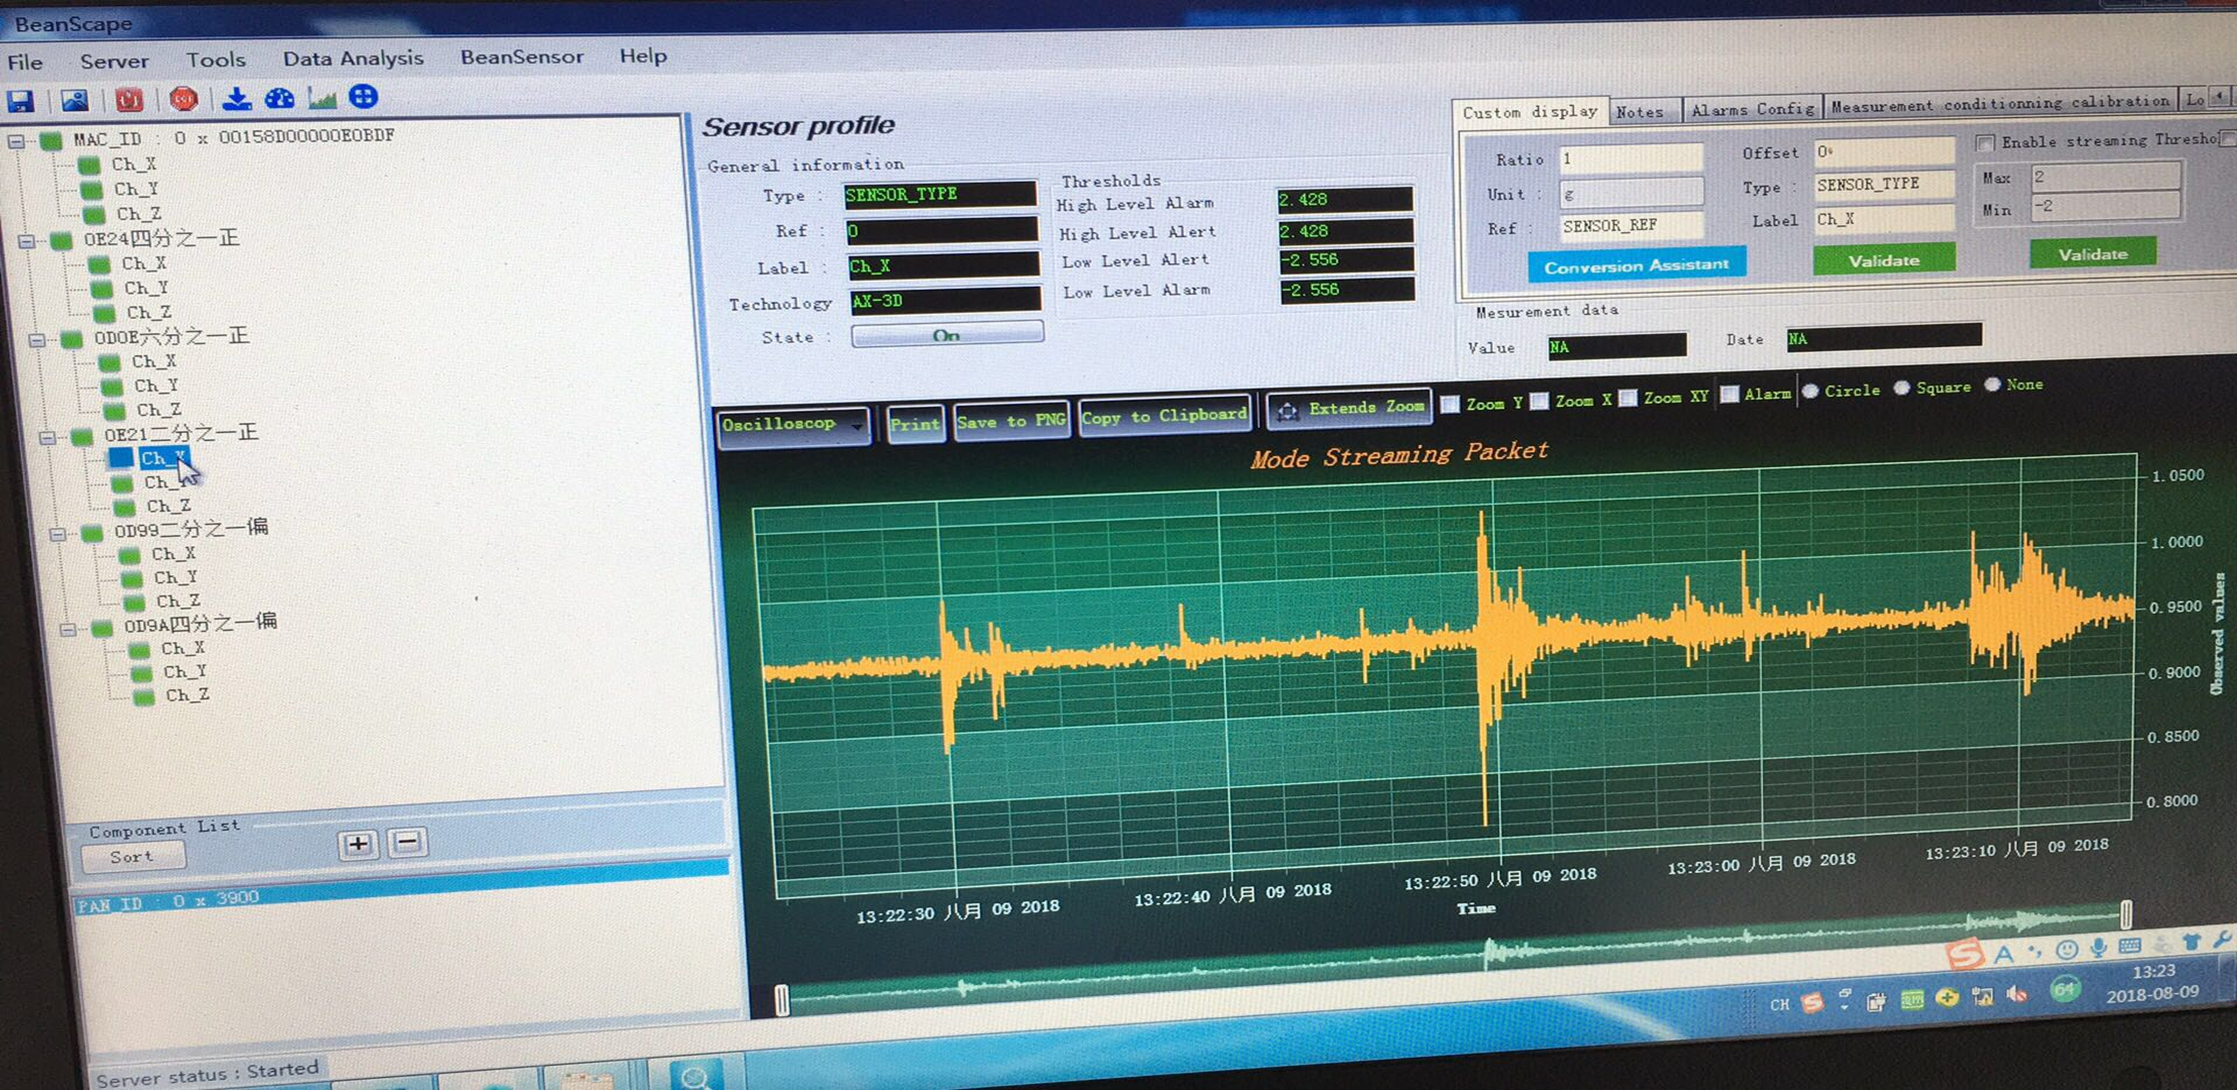Click the Conversion Assistant button
The height and width of the screenshot is (1090, 2237).
pyautogui.click(x=1636, y=265)
